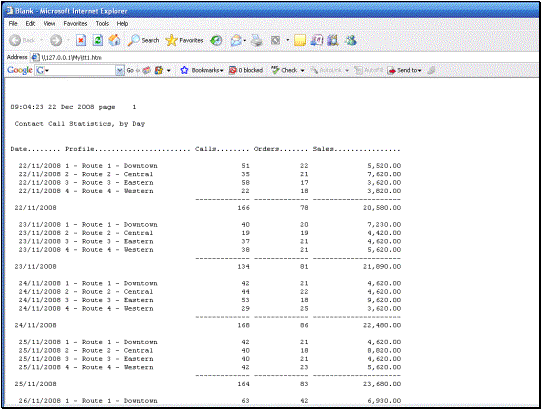Click the sales total 23,680.00

382,384
